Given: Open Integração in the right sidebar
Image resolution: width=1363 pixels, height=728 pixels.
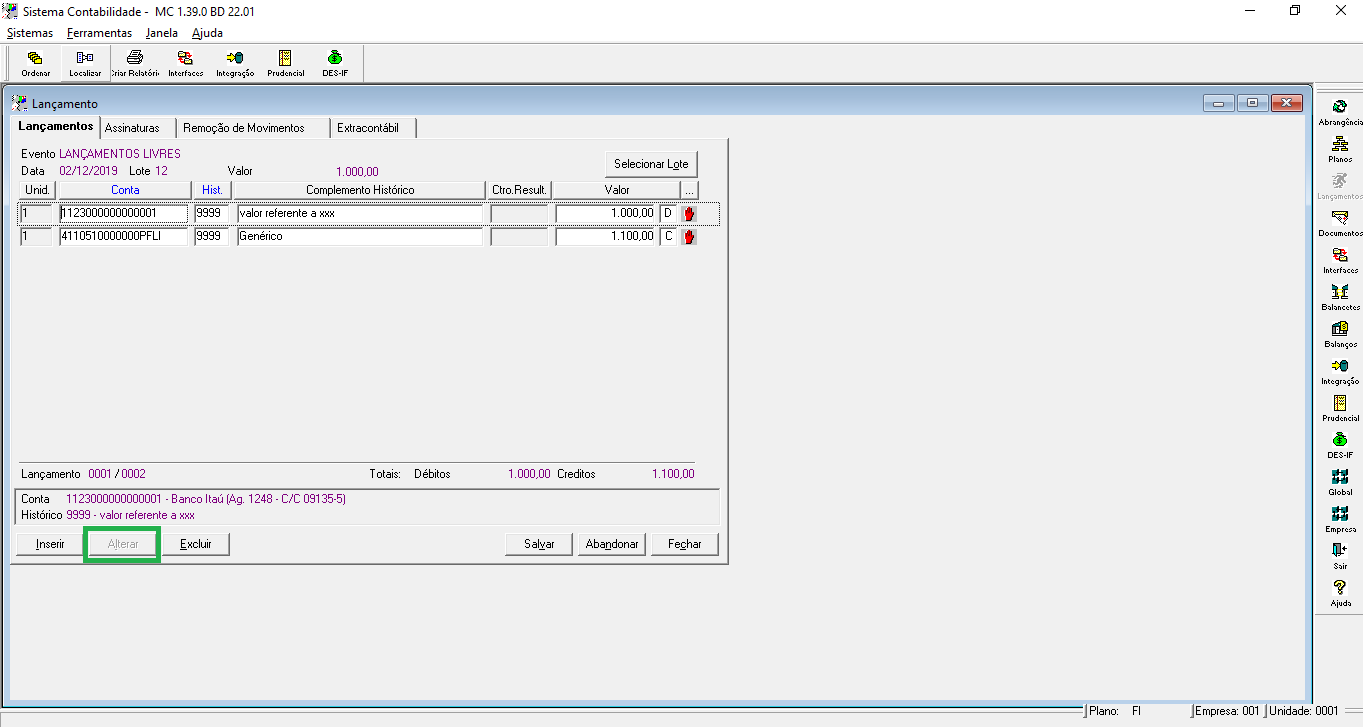Looking at the screenshot, I should coord(1340,371).
